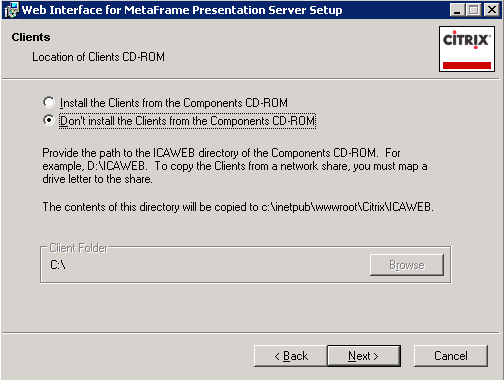Screen dimensions: 504x380
Task: Click the 'Location of Clients CD-ROM' subtitle
Action: point(98,57)
